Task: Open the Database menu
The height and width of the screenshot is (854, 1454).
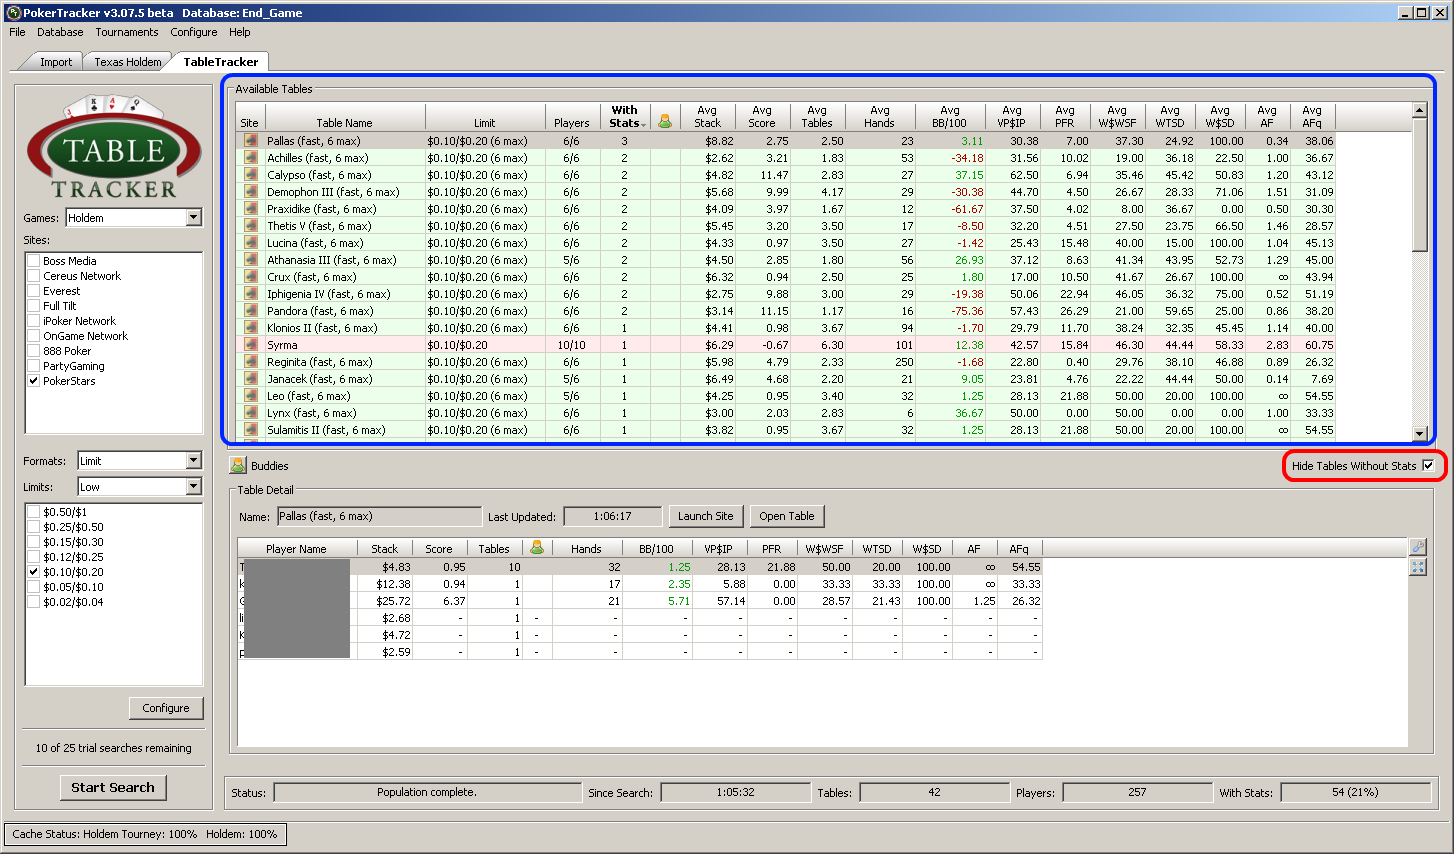Action: coord(60,32)
